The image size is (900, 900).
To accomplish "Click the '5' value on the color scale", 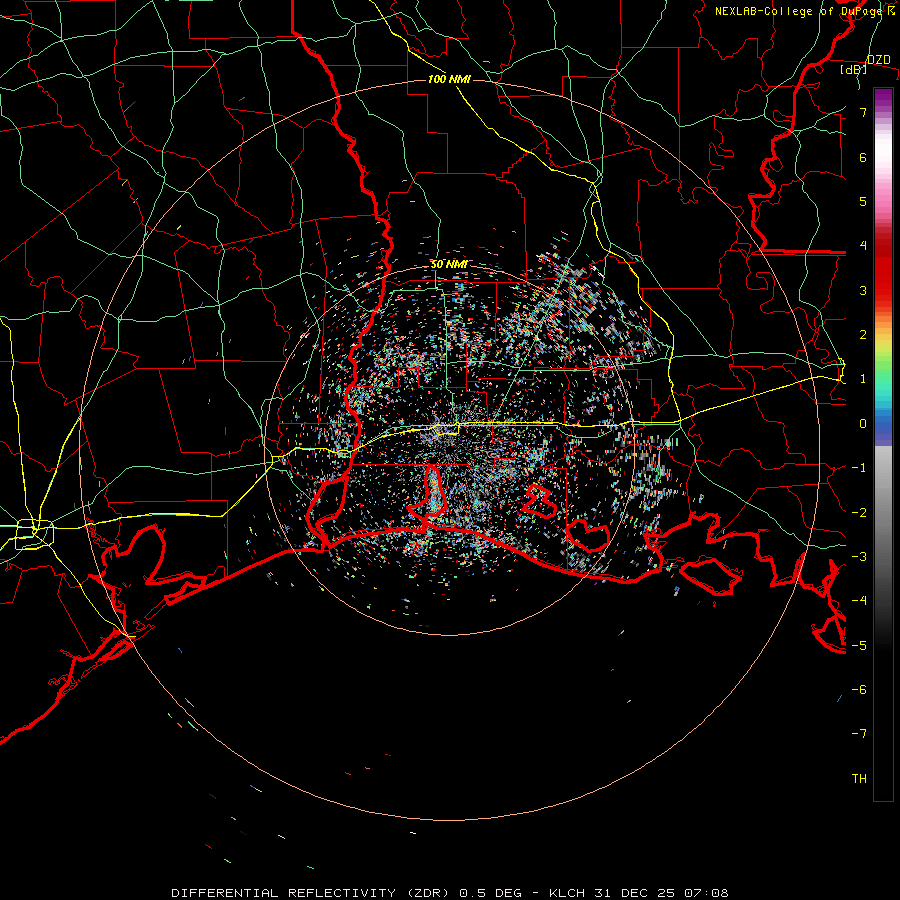I will point(863,201).
